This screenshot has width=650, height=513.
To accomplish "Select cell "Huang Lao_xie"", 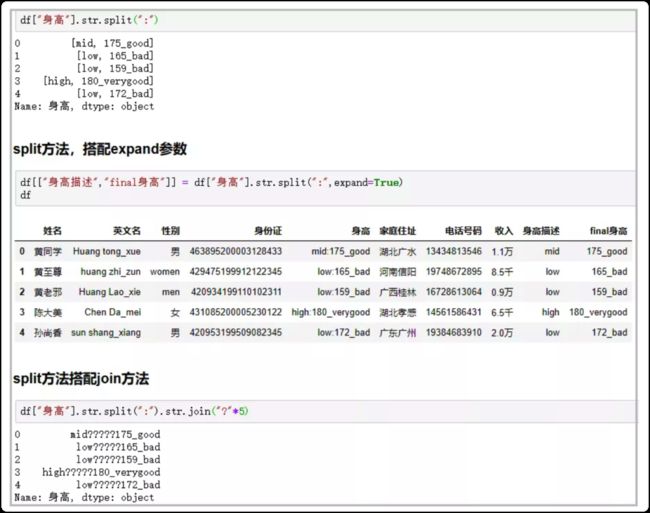I will (x=109, y=292).
